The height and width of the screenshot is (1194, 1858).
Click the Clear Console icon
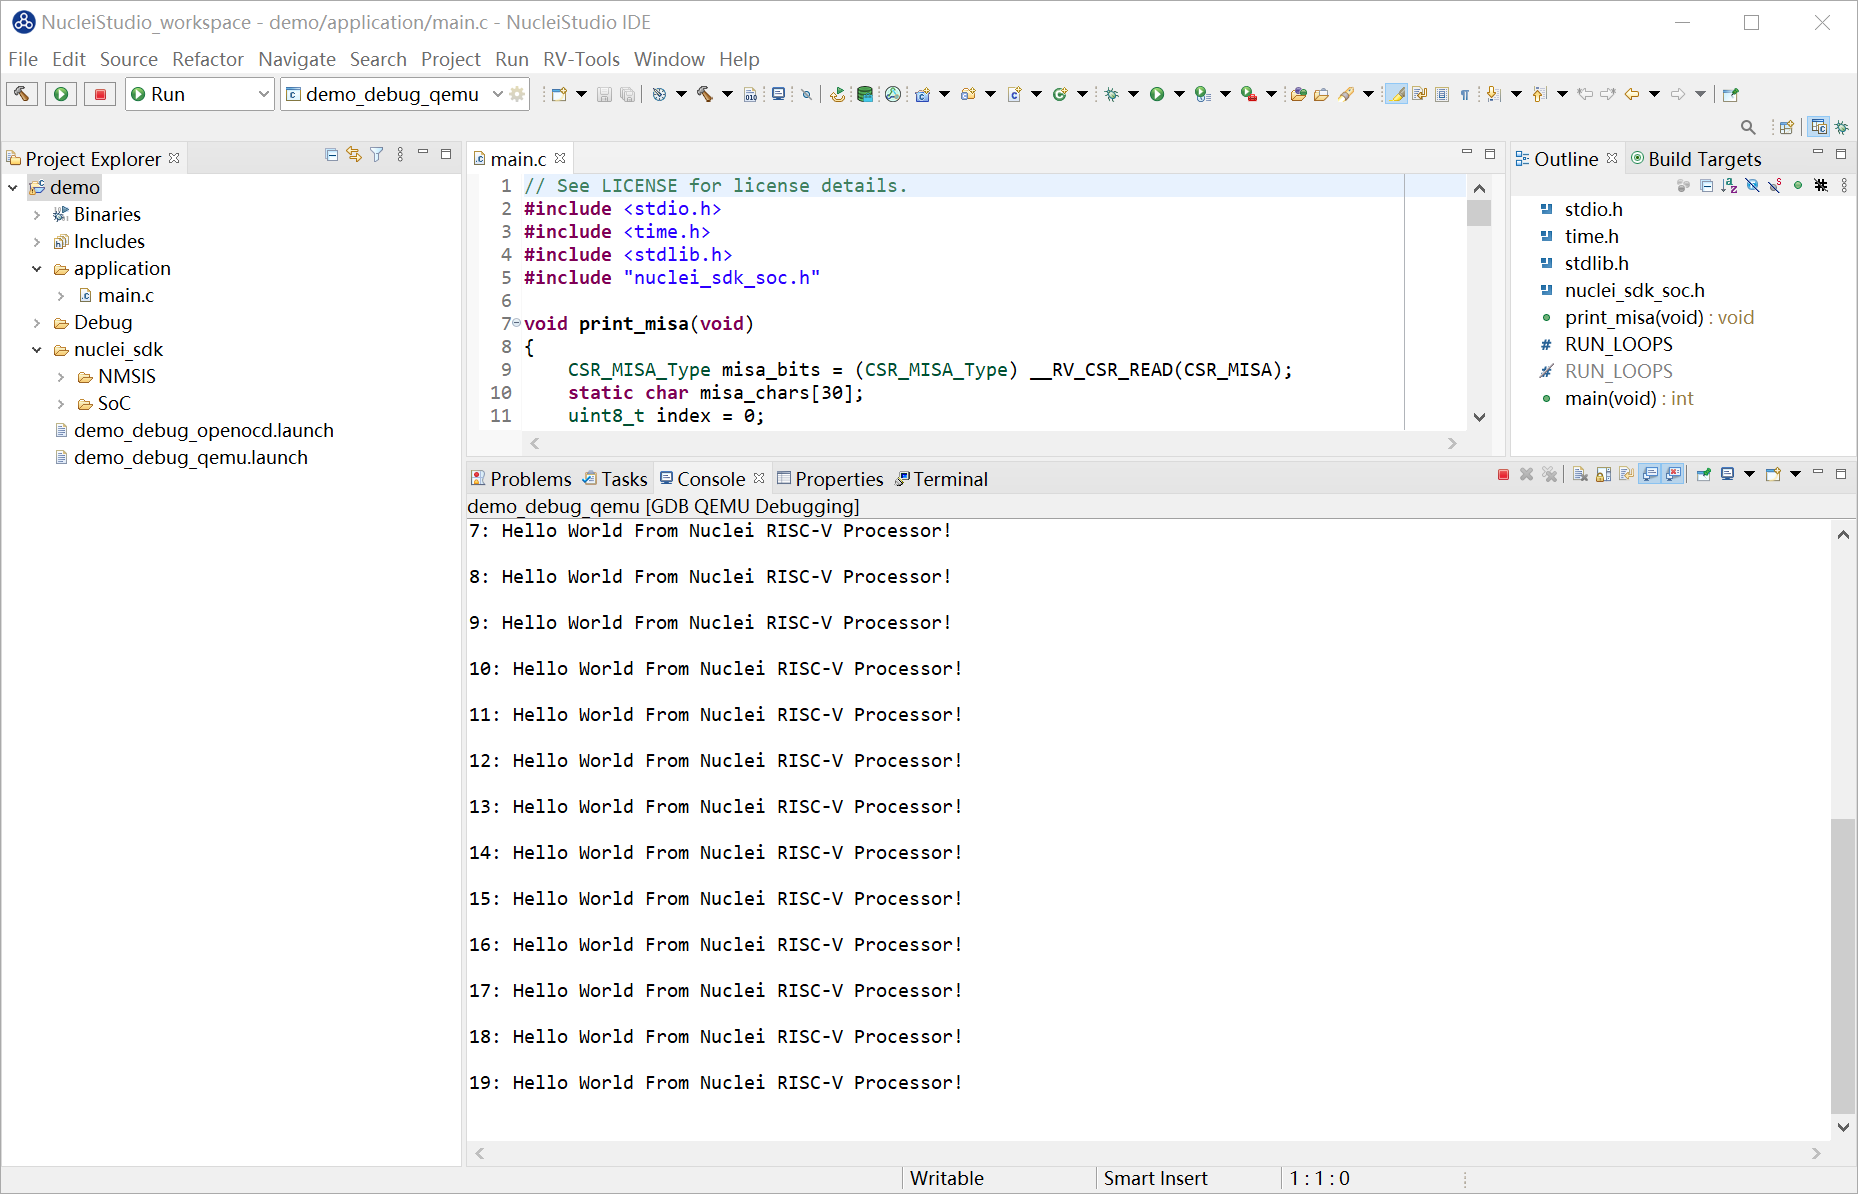[x=1580, y=475]
